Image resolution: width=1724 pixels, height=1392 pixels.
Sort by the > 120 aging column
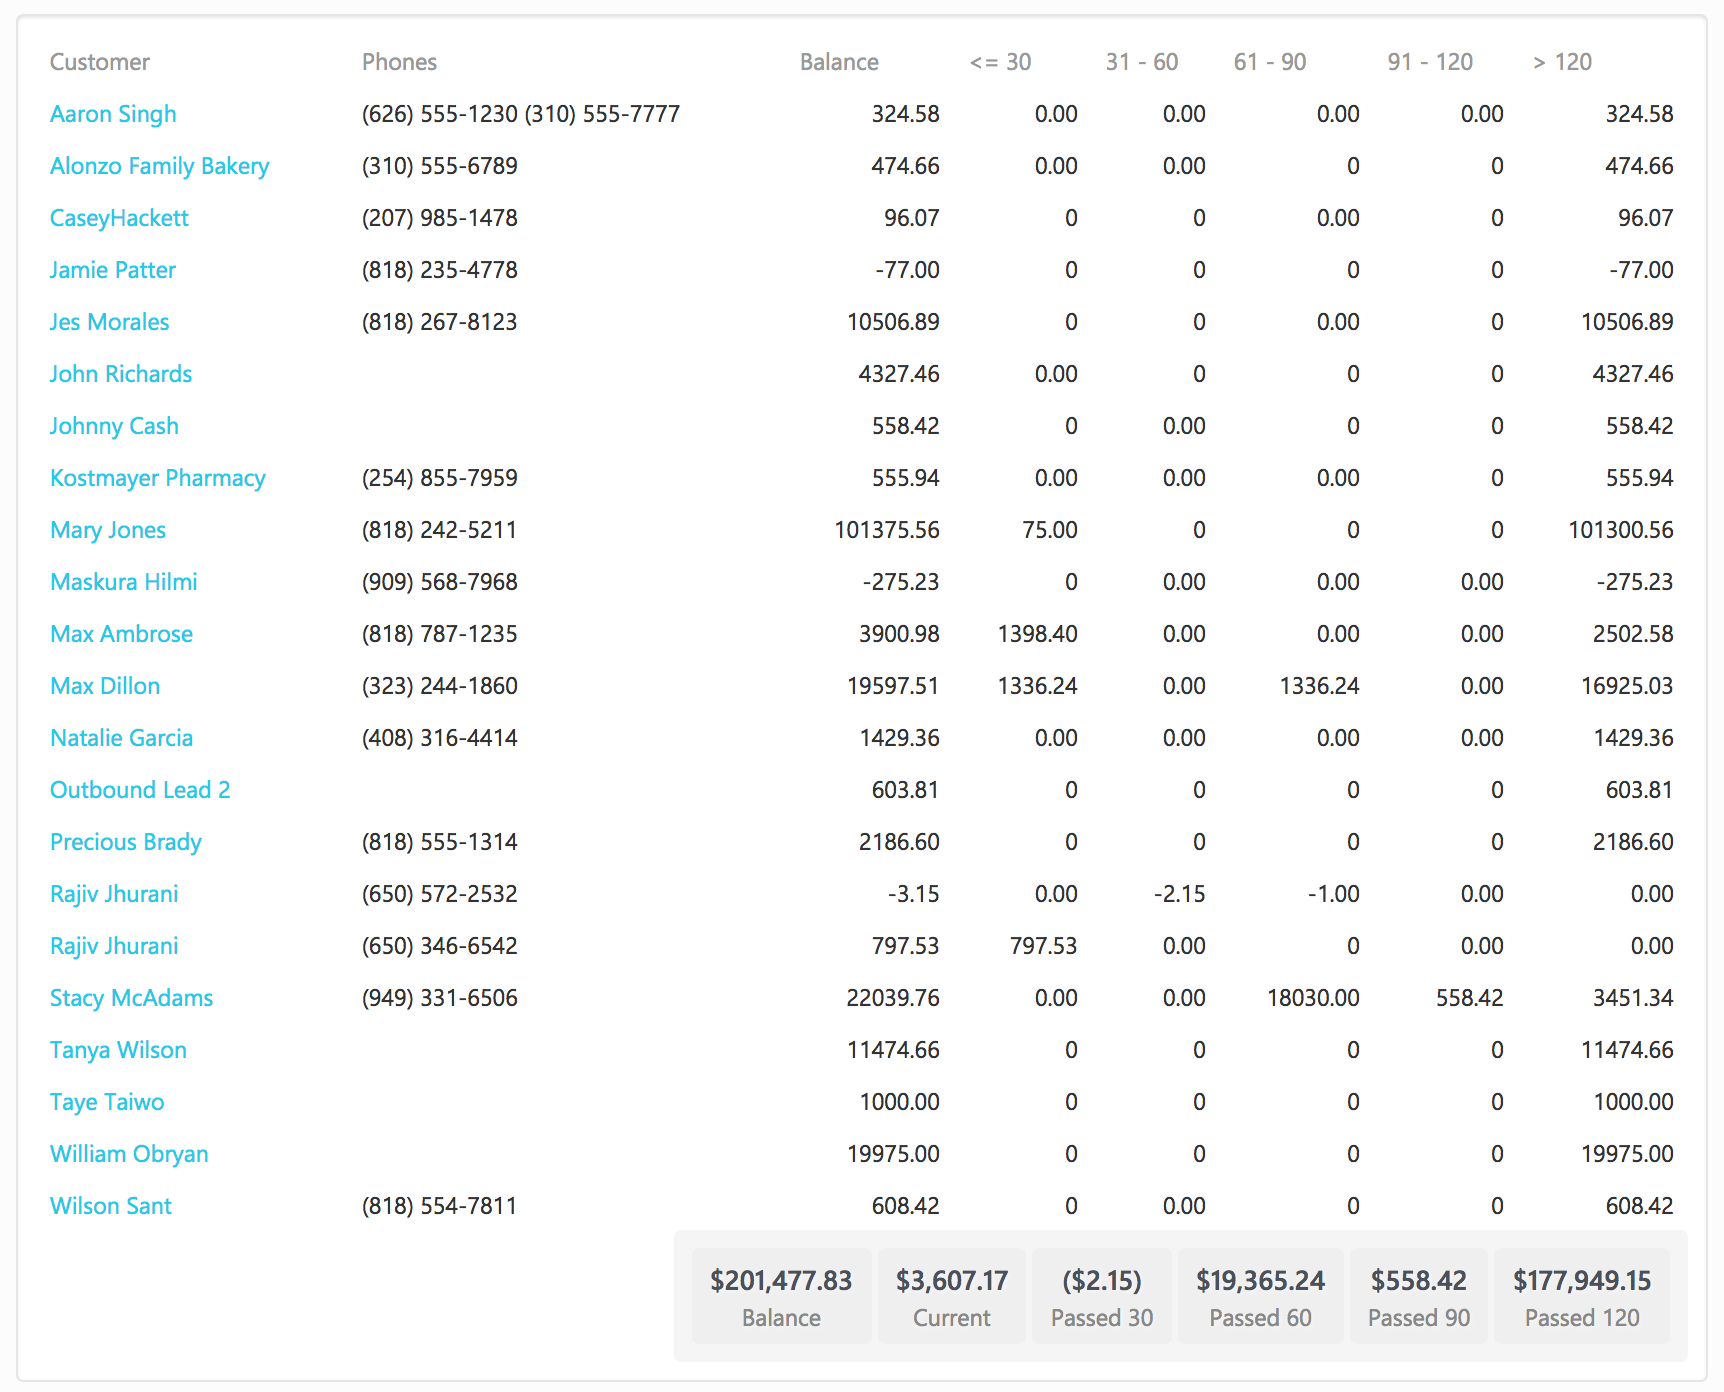1565,61
